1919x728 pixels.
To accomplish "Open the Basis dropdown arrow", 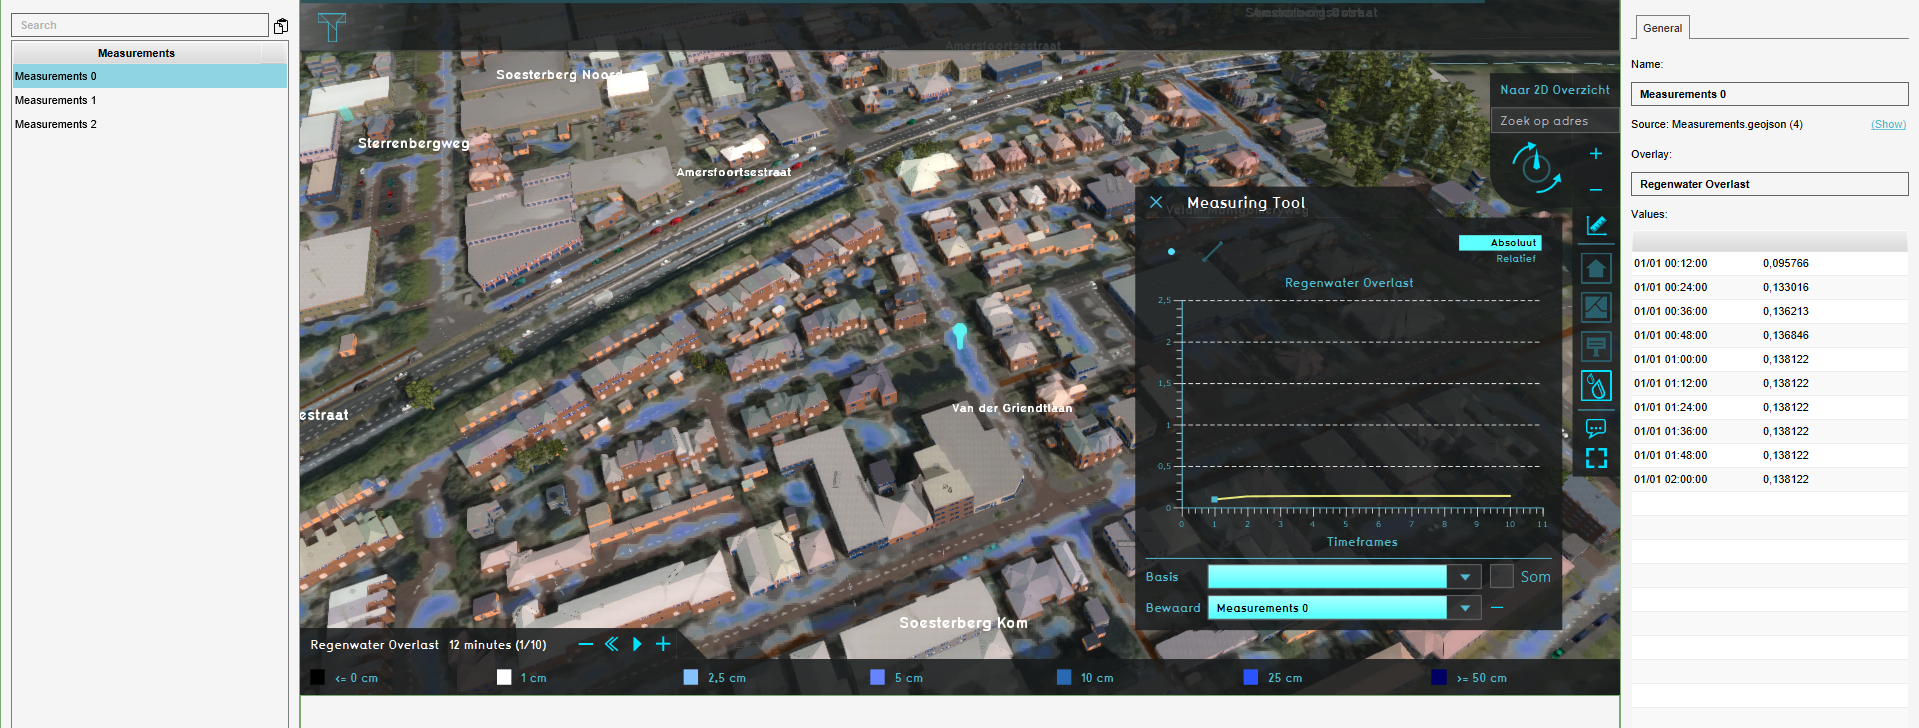I will pyautogui.click(x=1465, y=577).
